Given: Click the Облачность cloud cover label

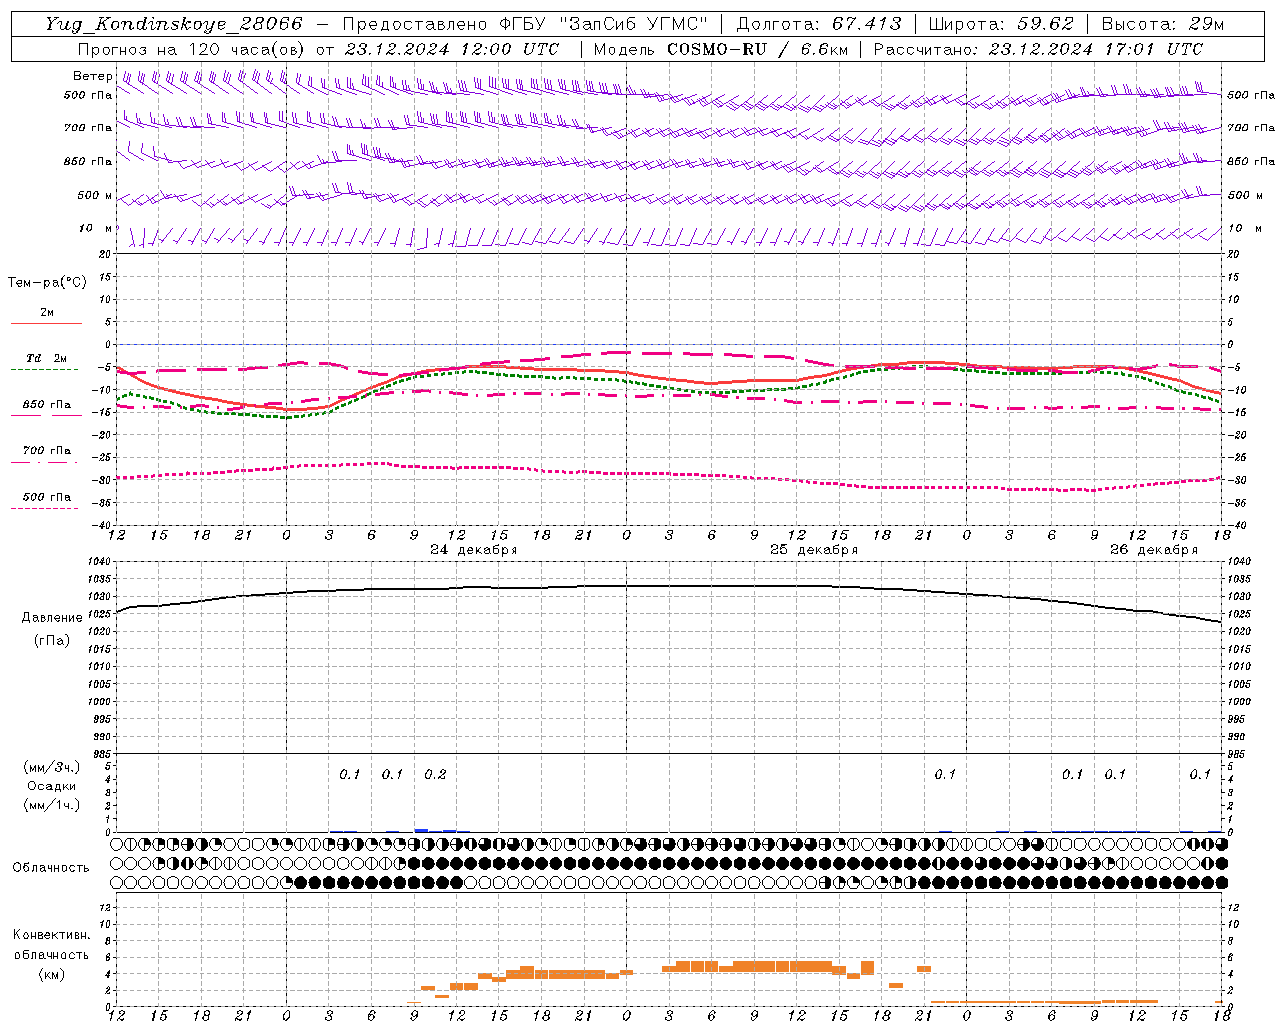Looking at the screenshot, I should click(51, 868).
